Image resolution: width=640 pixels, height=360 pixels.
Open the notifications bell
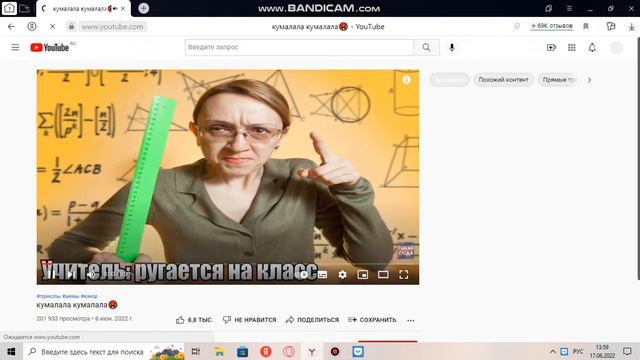(x=592, y=47)
